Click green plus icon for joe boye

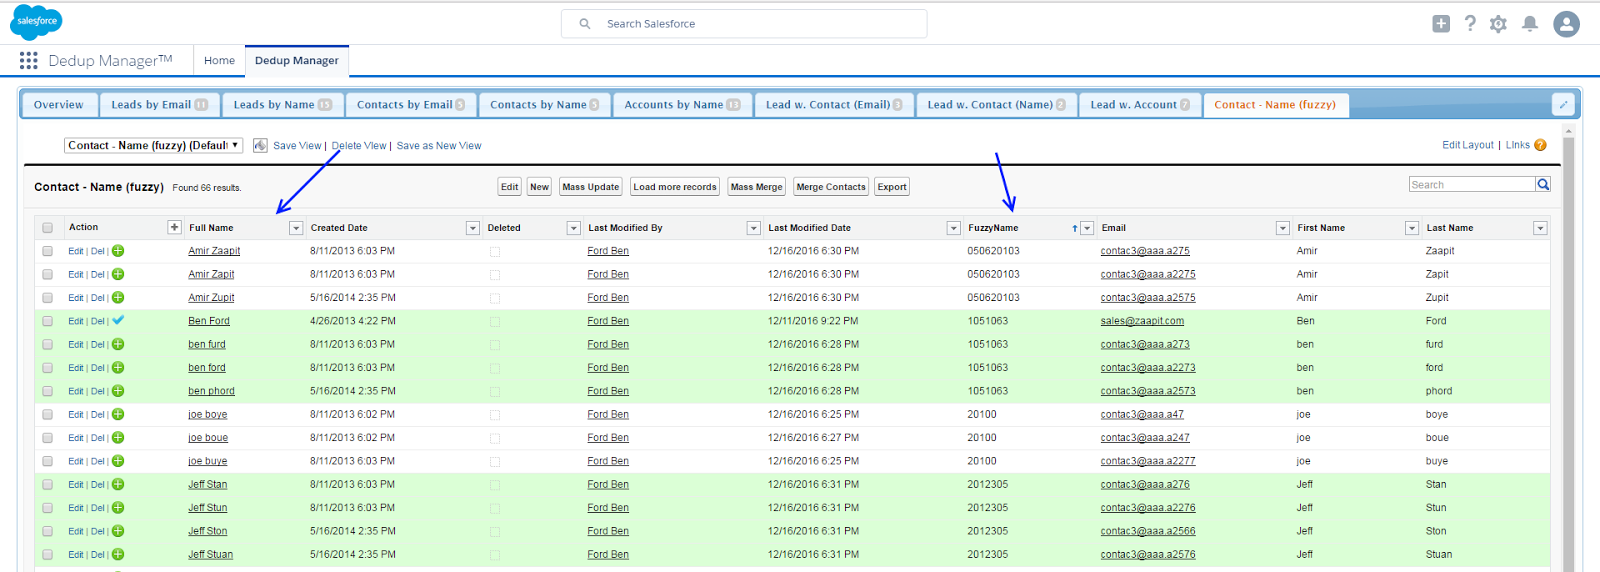tap(118, 414)
